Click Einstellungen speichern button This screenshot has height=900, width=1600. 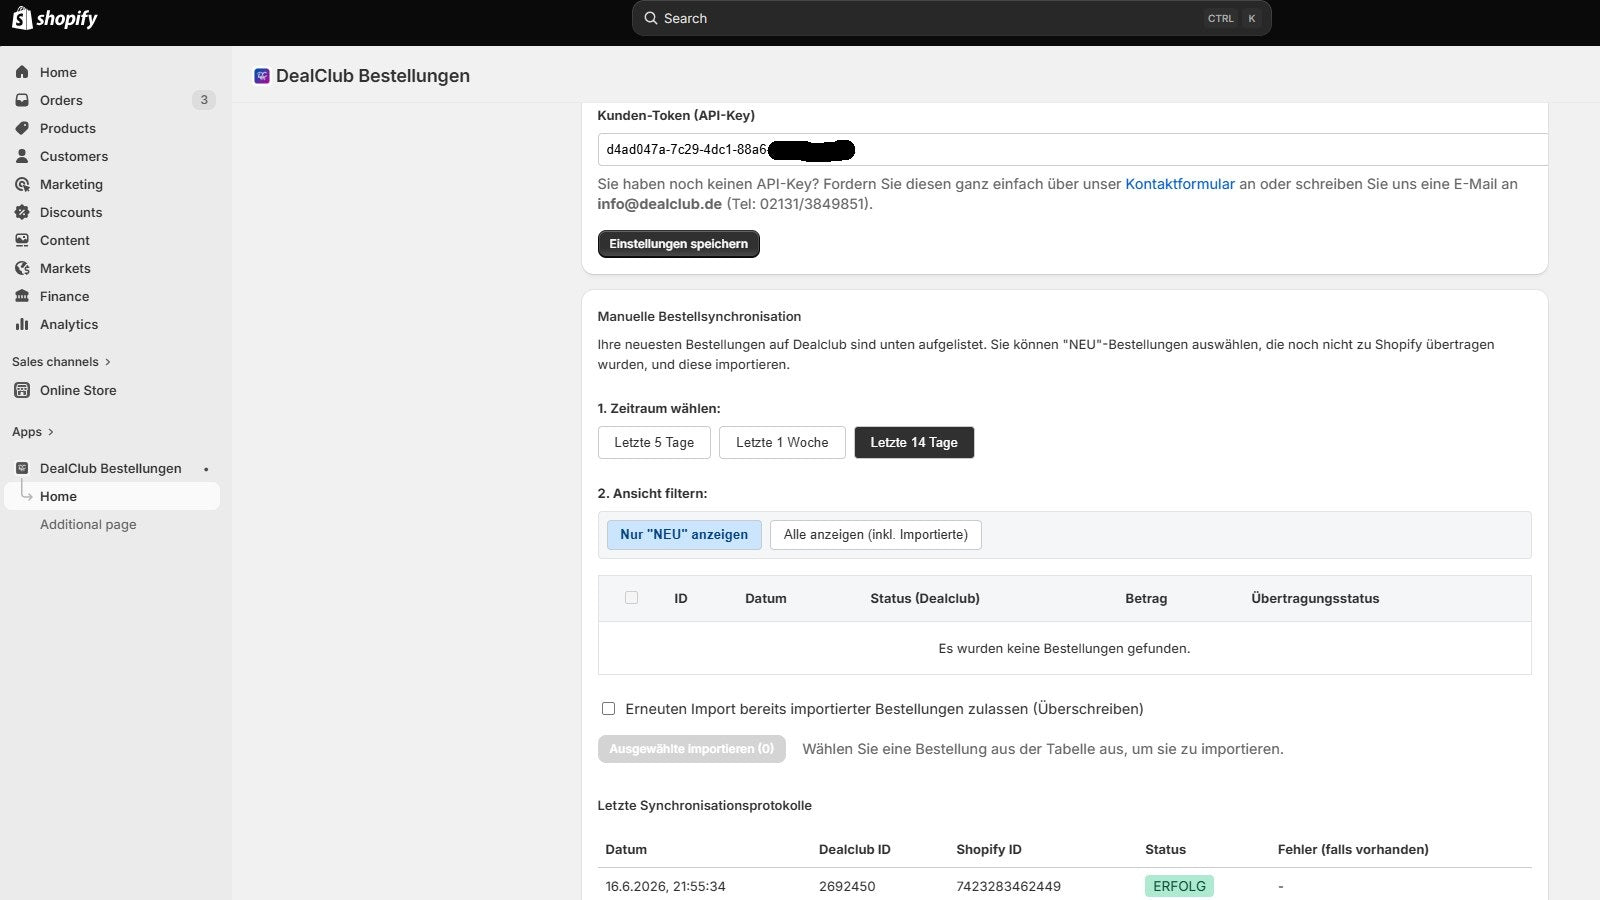(678, 244)
